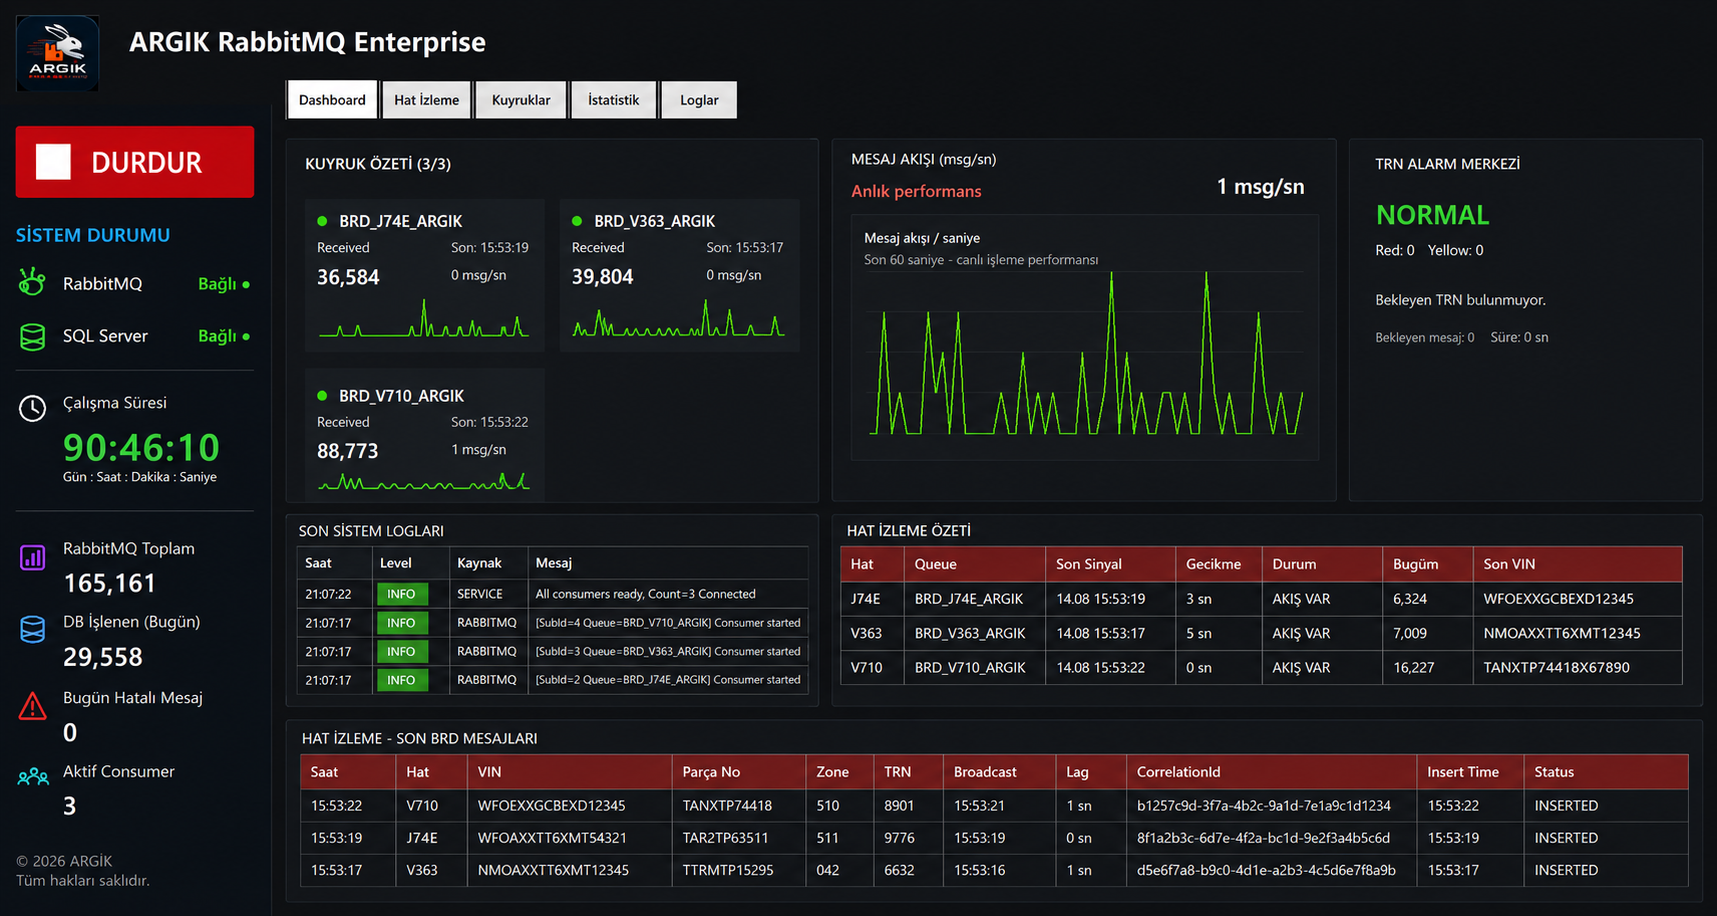
Task: Click the NORMAL alarm status text
Action: (x=1432, y=215)
